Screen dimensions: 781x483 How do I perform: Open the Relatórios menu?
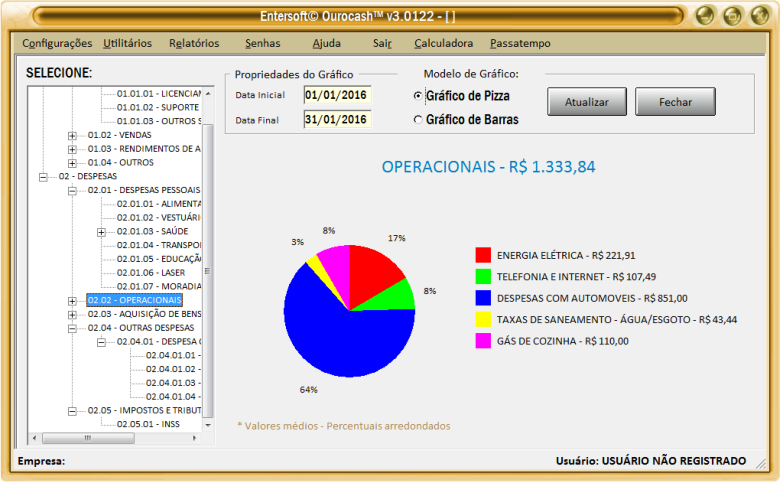pyautogui.click(x=194, y=43)
